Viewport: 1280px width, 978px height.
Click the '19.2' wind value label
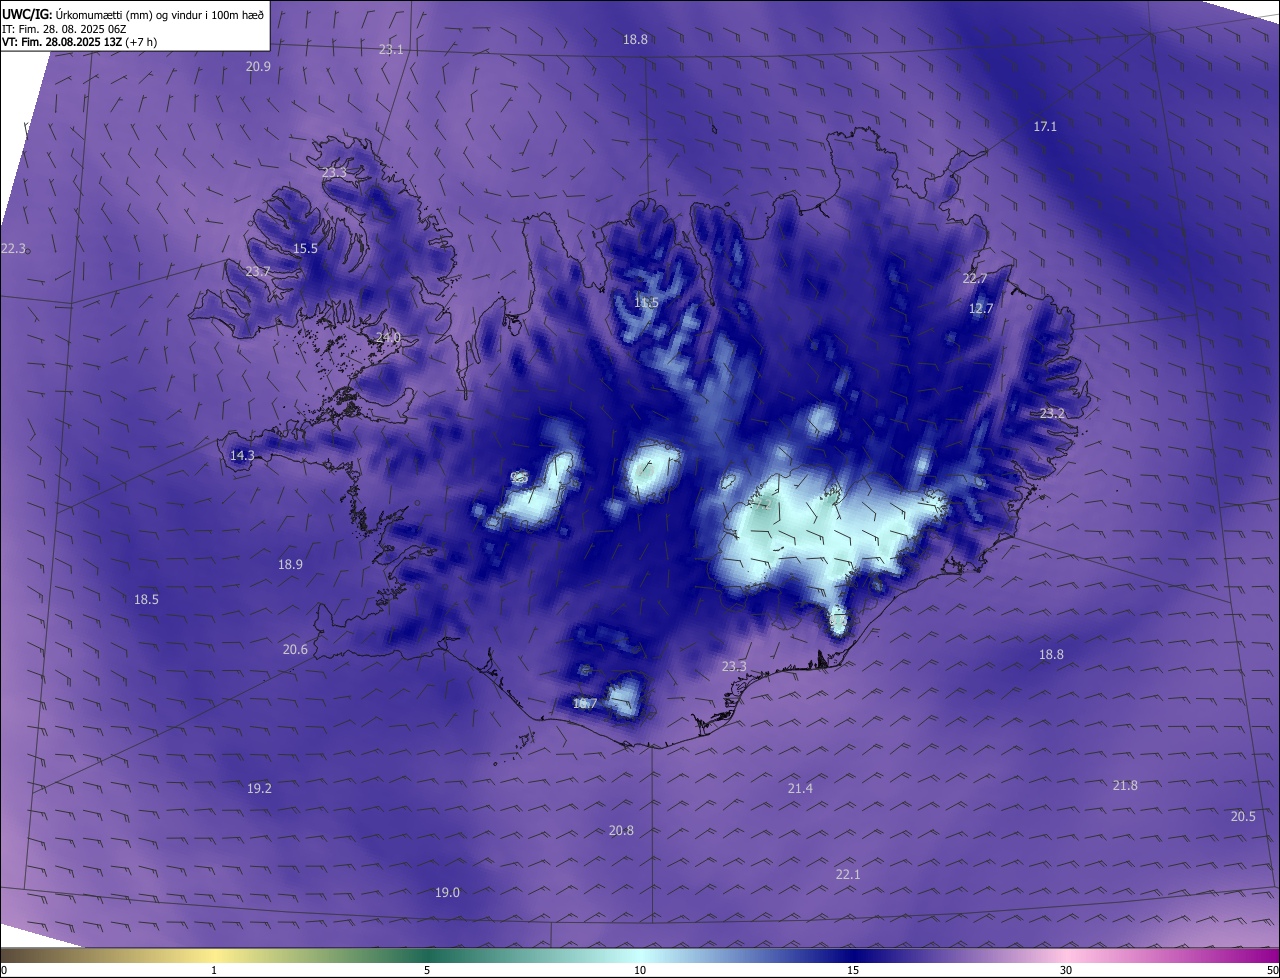click(259, 788)
